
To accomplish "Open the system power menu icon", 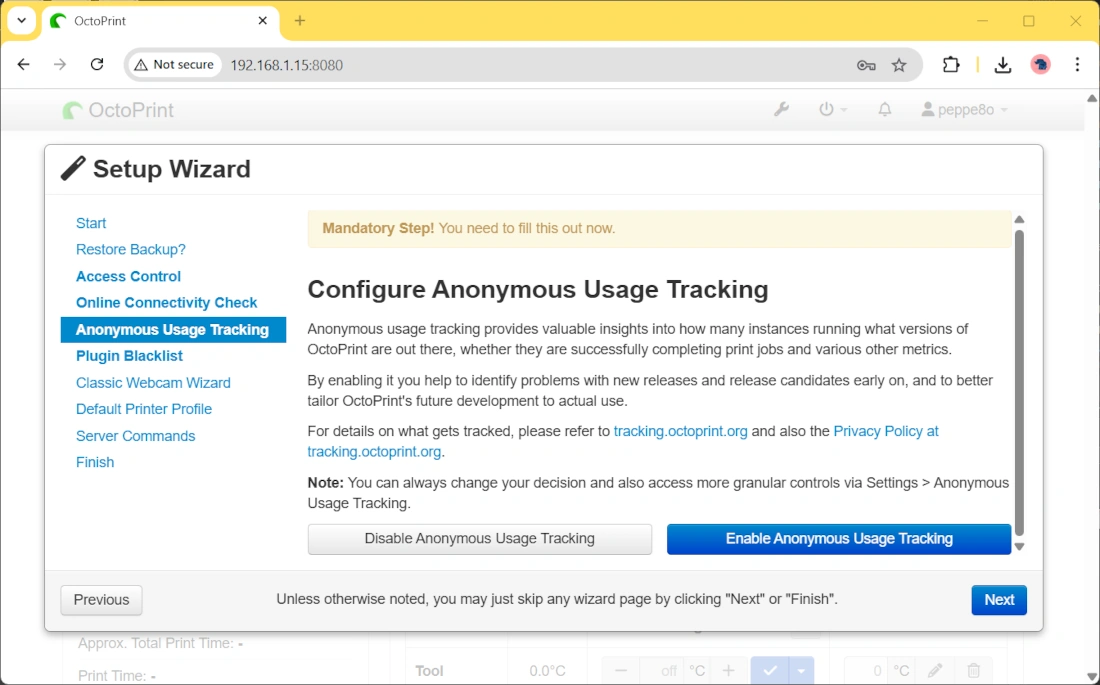I will [833, 109].
